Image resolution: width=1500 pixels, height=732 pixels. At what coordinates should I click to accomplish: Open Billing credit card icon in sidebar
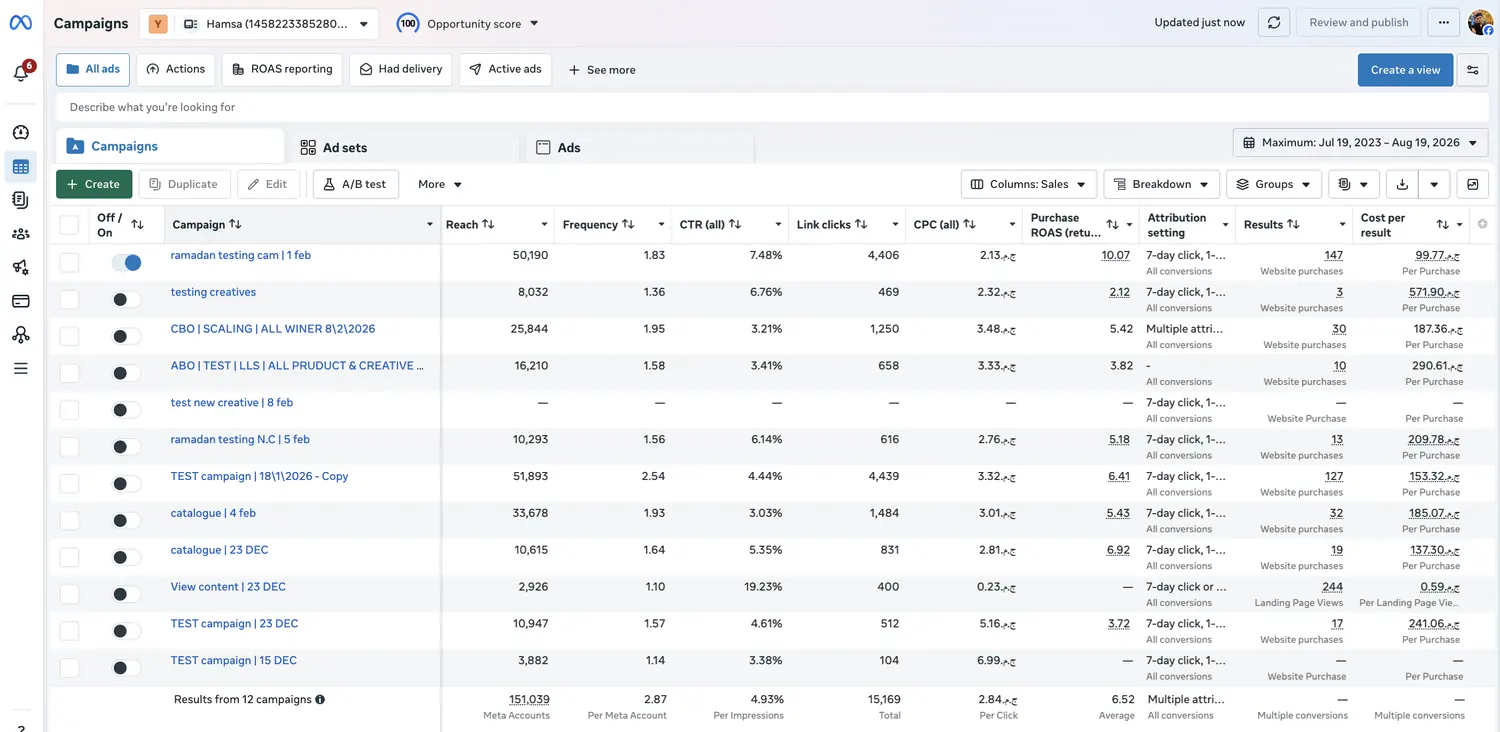(x=21, y=301)
